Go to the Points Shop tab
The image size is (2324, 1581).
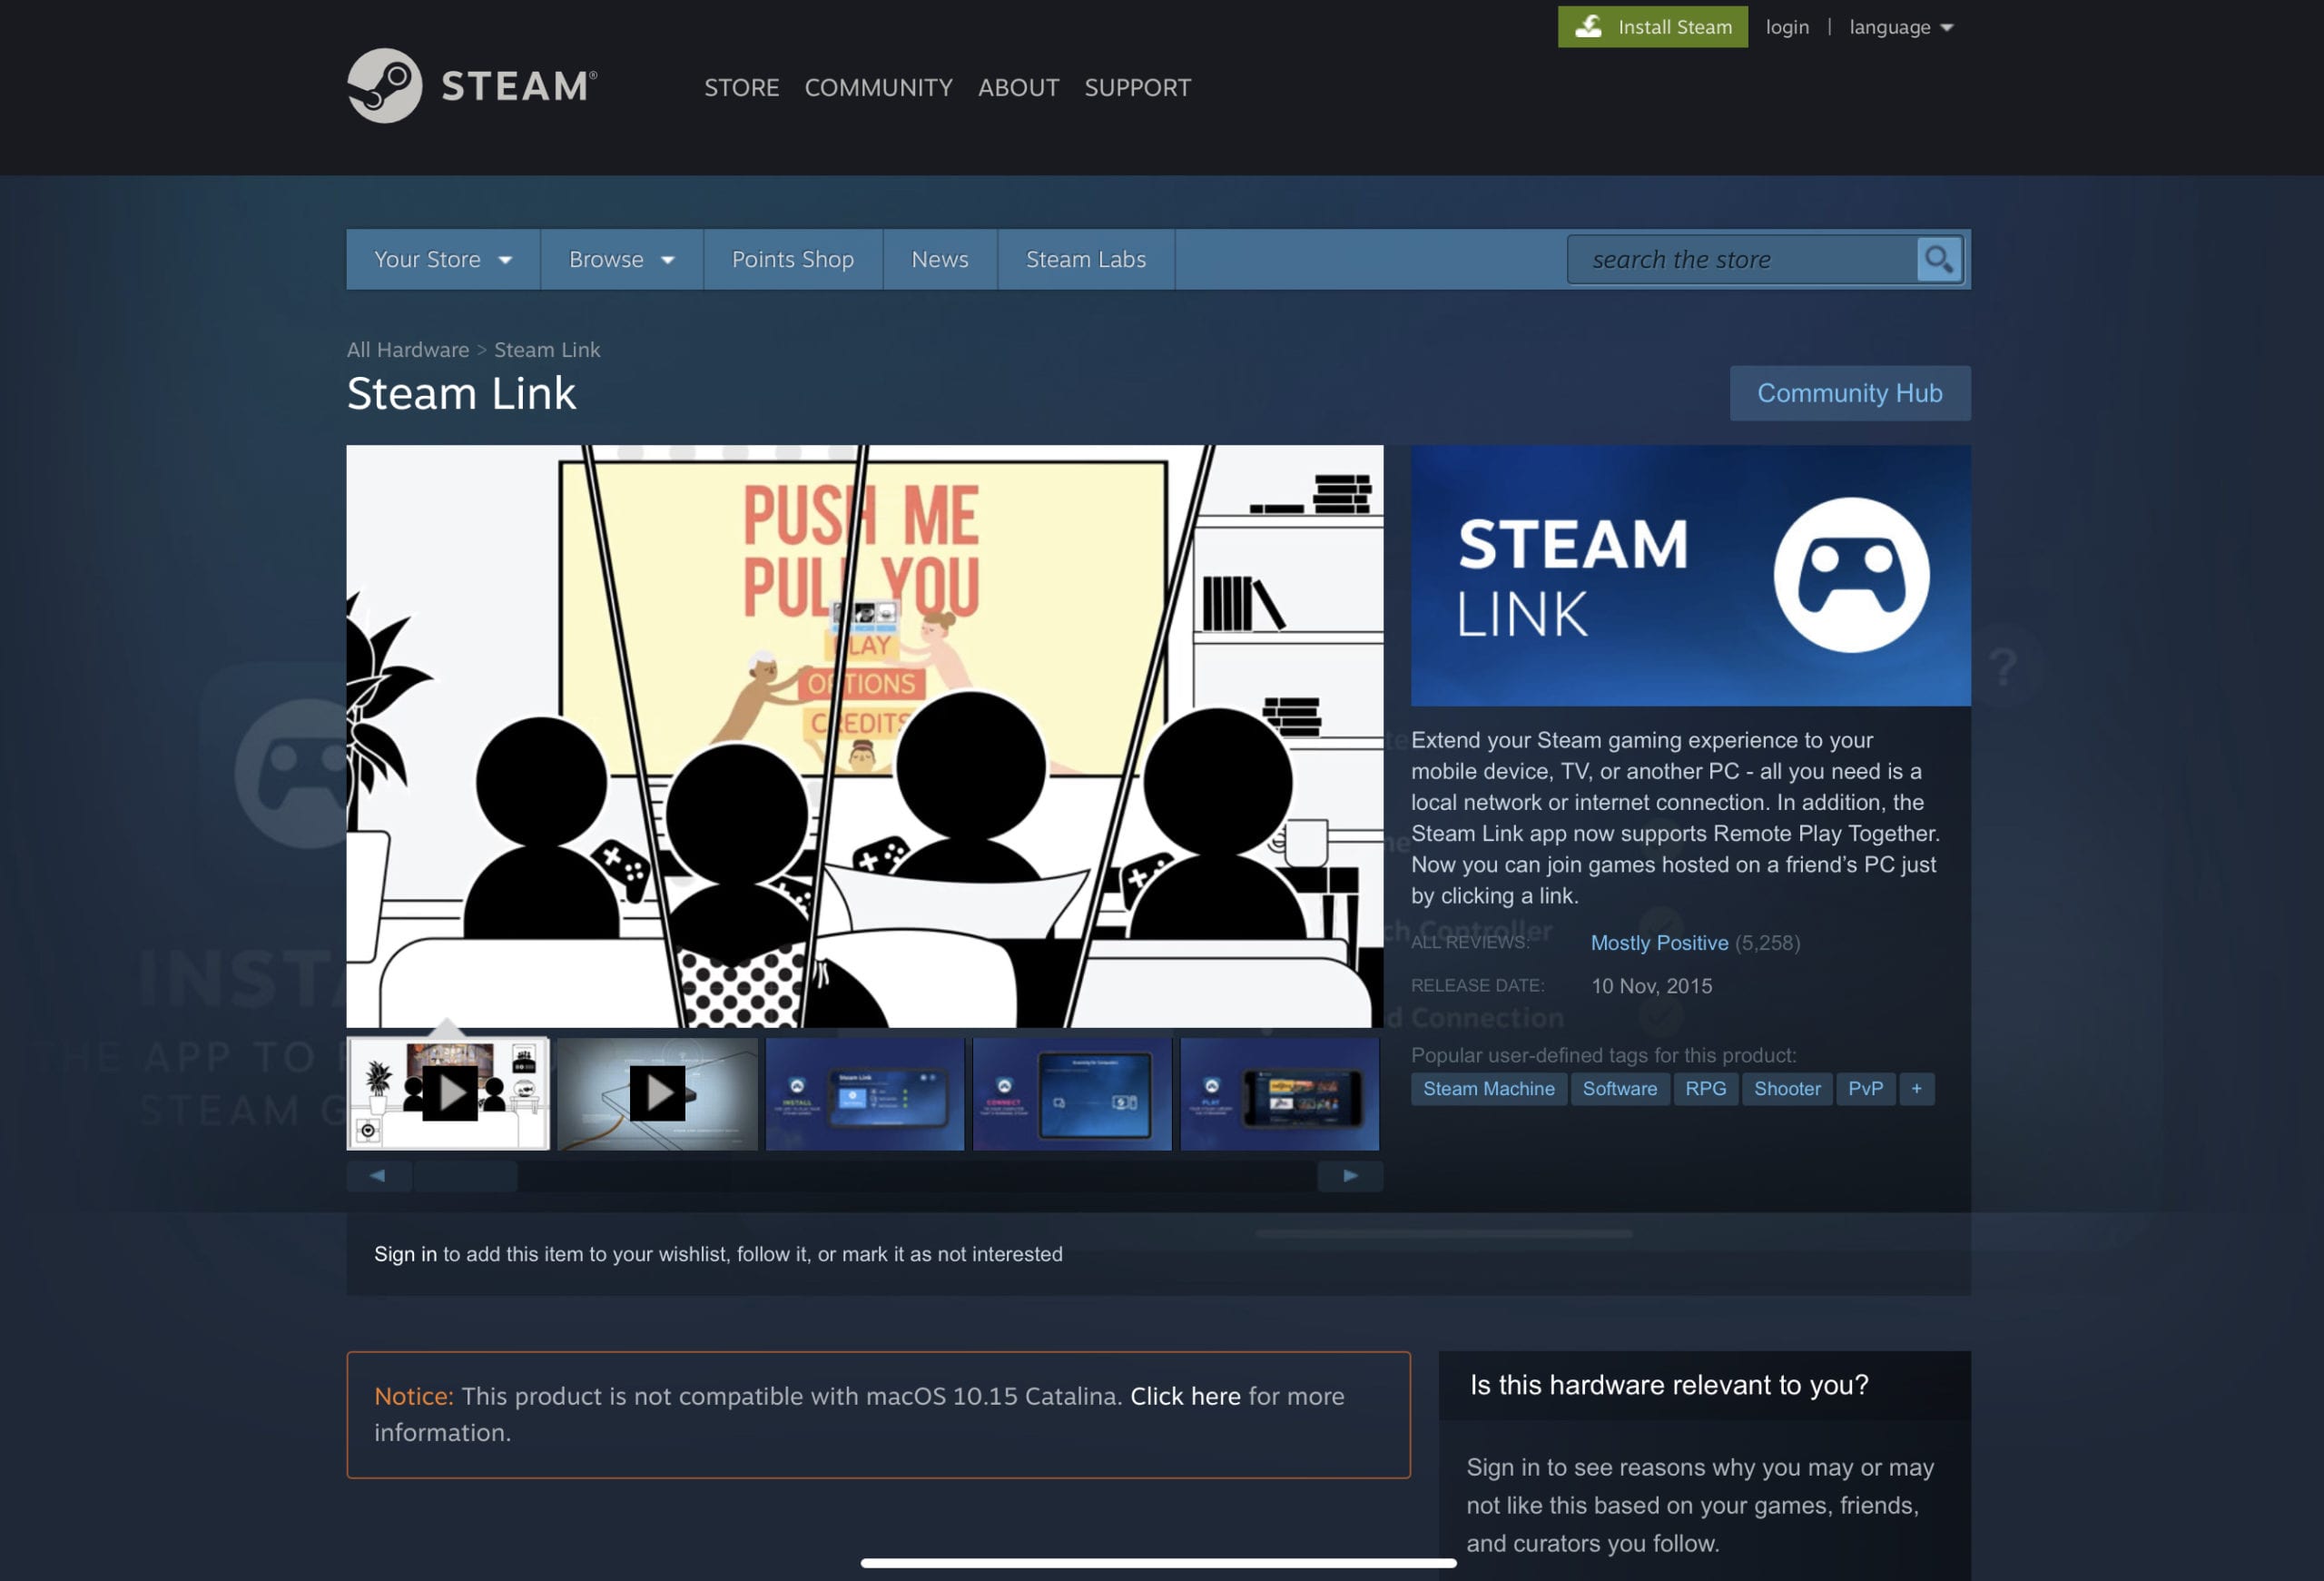coord(792,259)
